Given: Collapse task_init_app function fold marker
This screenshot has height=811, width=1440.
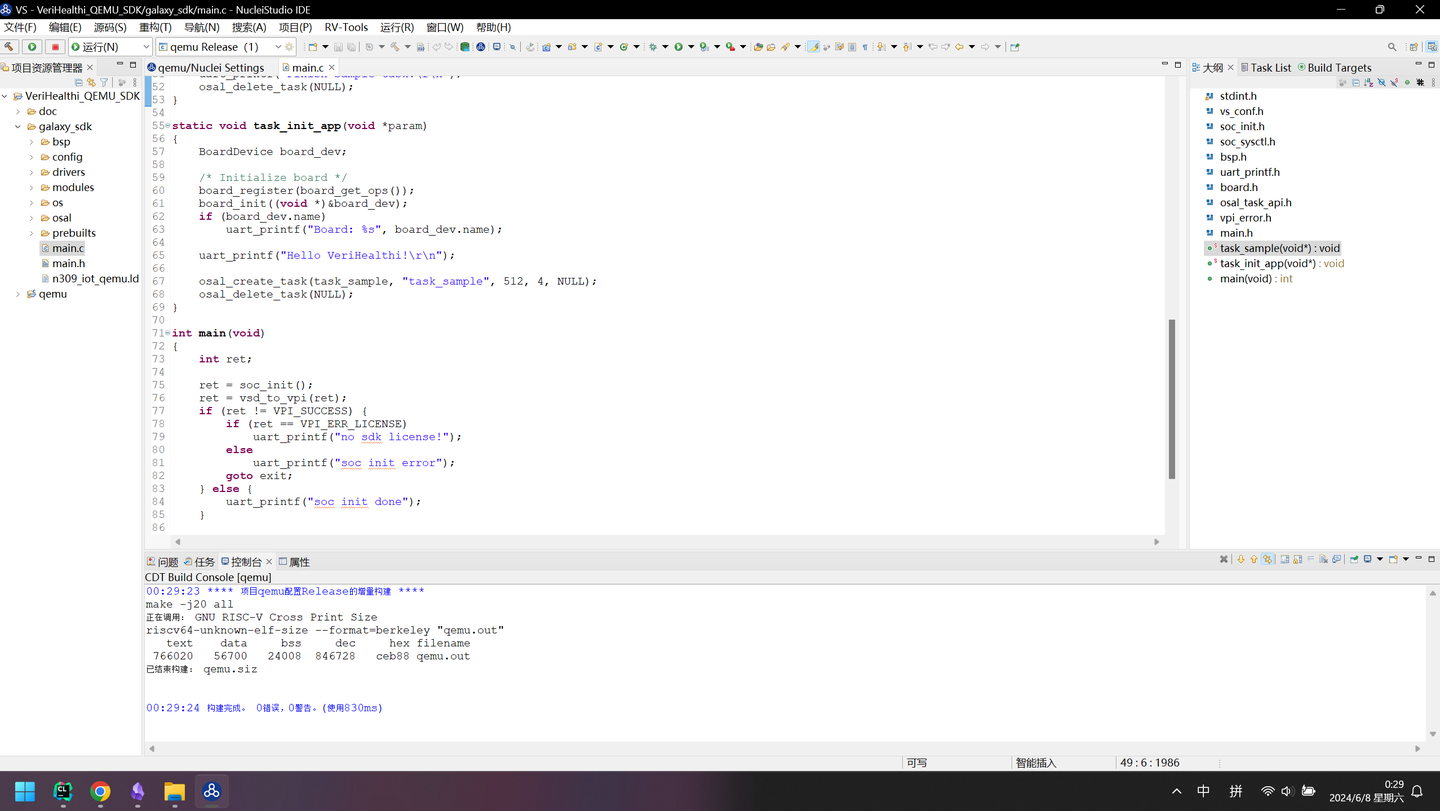Looking at the screenshot, I should click(167, 126).
